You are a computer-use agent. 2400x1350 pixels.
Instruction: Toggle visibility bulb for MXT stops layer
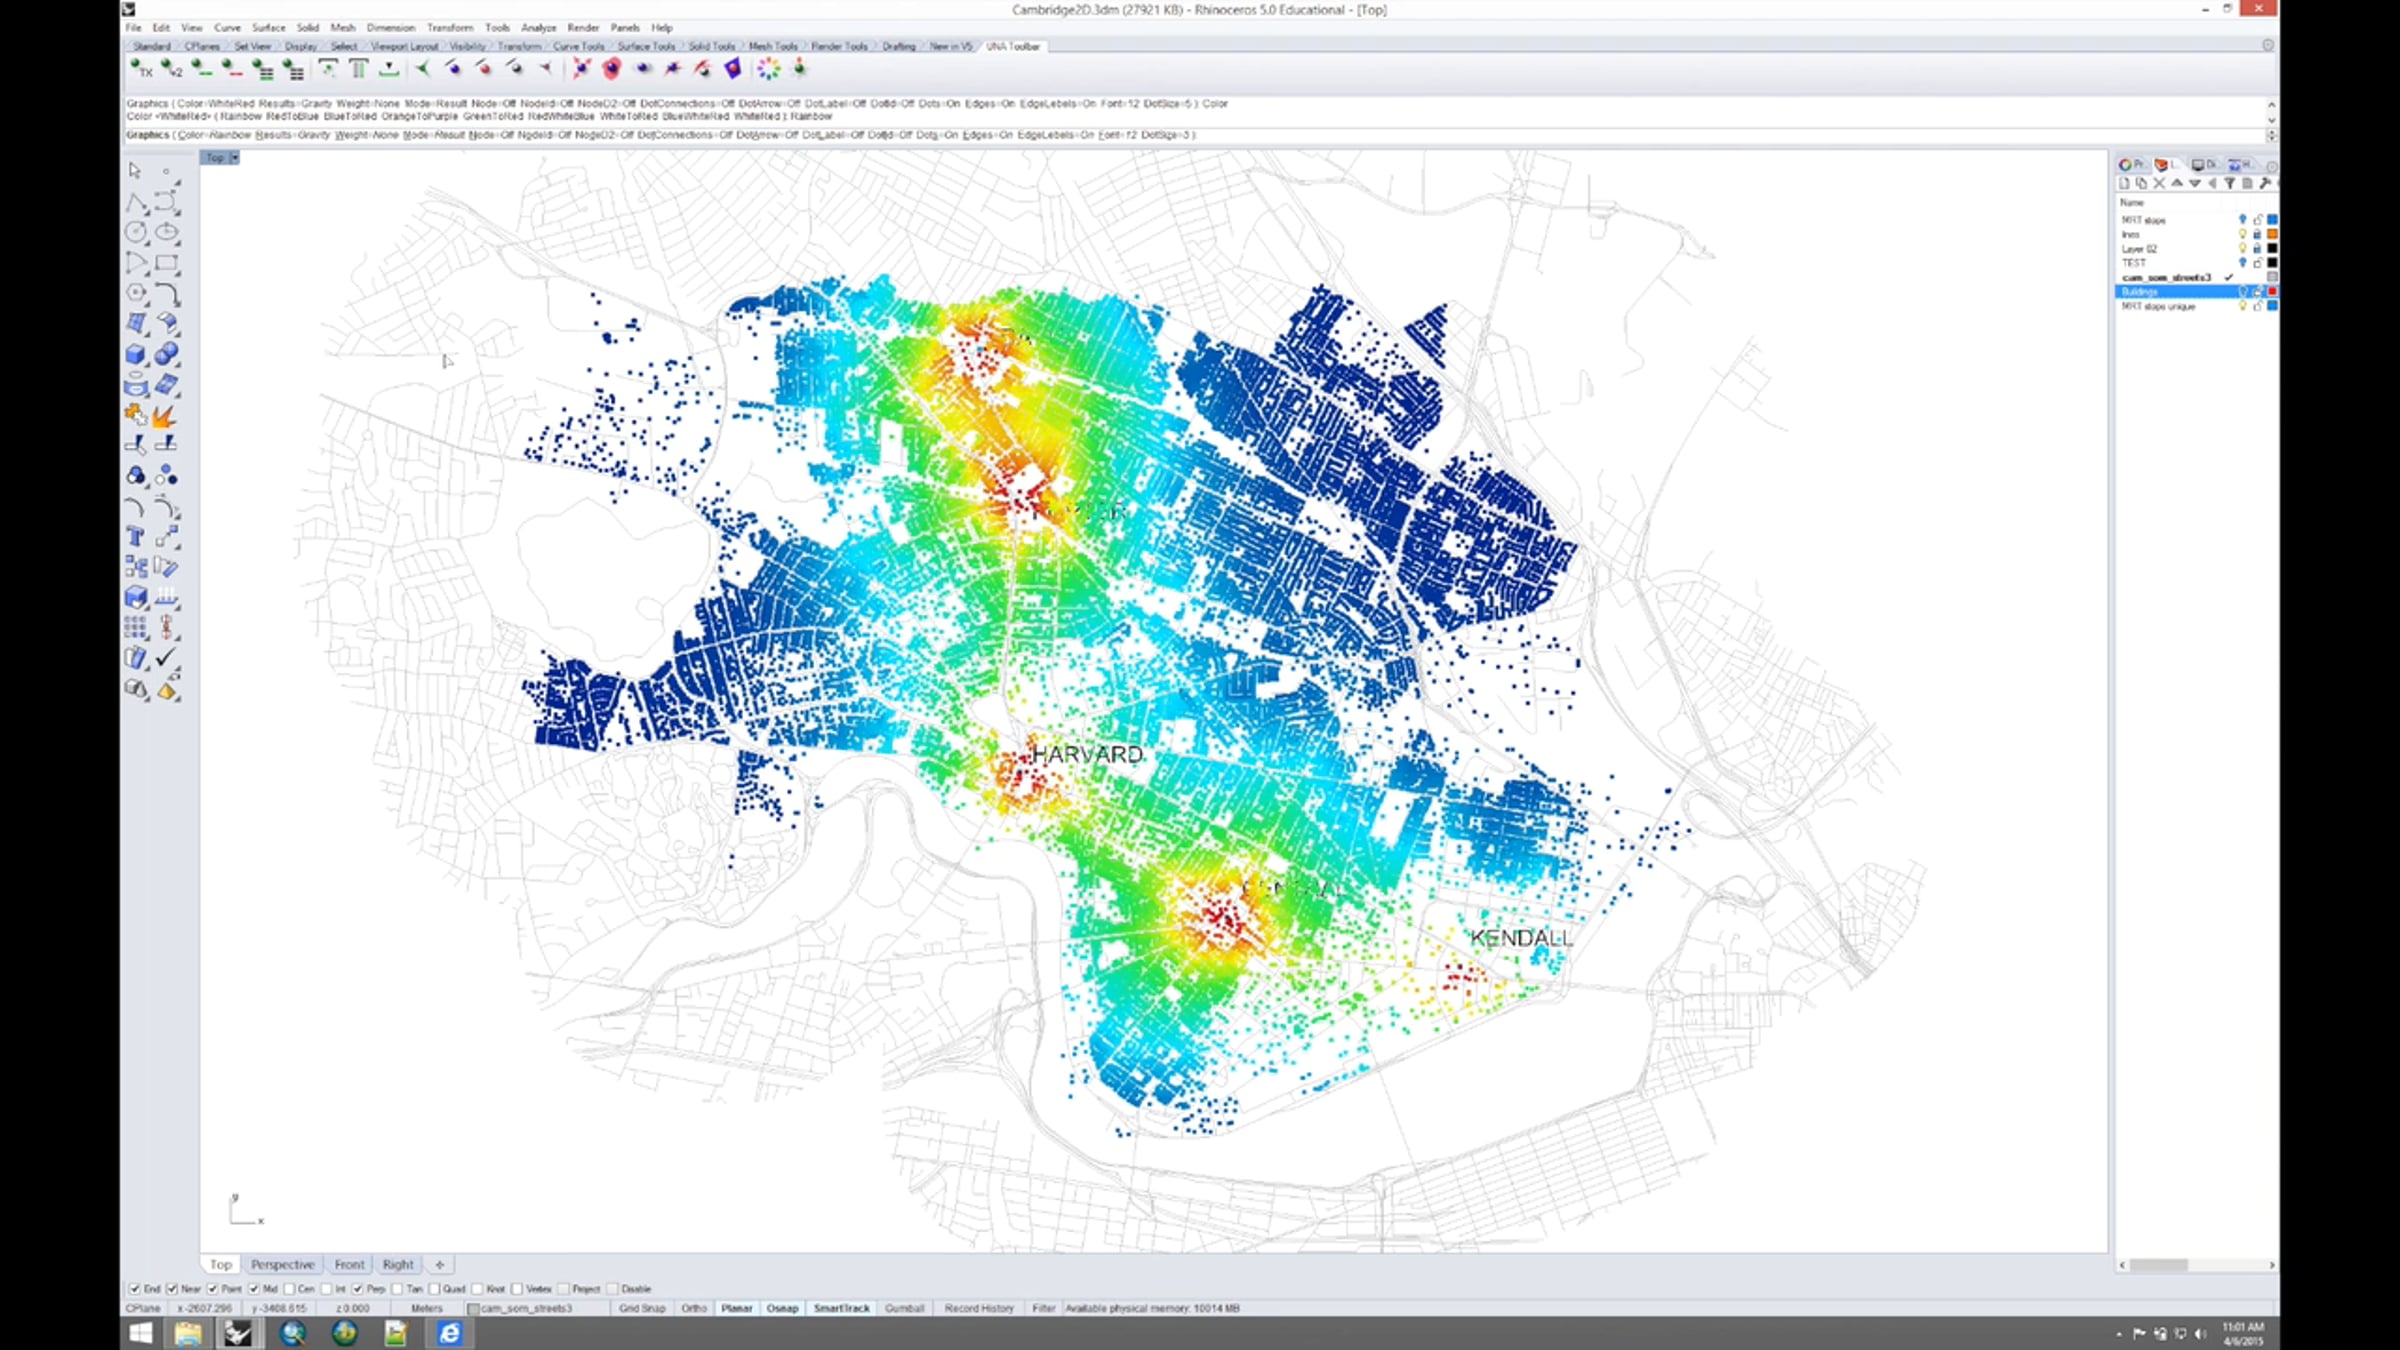coord(2242,219)
